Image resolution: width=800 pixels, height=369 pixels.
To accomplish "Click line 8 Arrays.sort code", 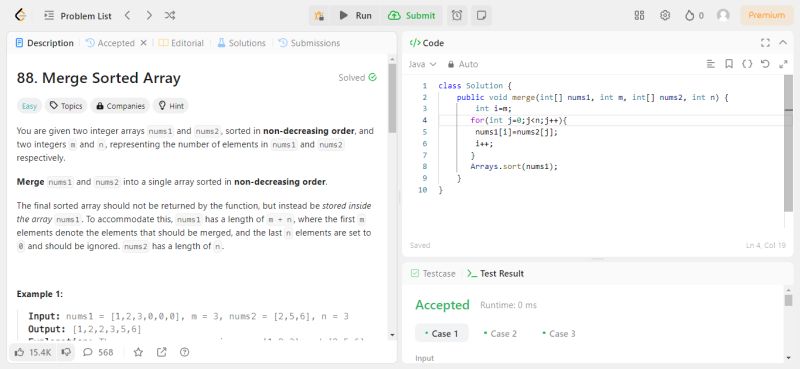I will click(514, 166).
